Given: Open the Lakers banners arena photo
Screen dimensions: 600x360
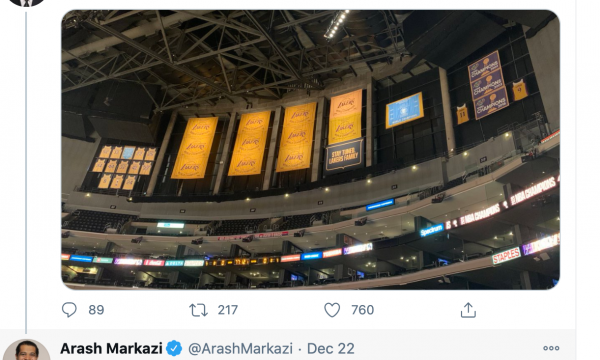Looking at the screenshot, I should (310, 150).
